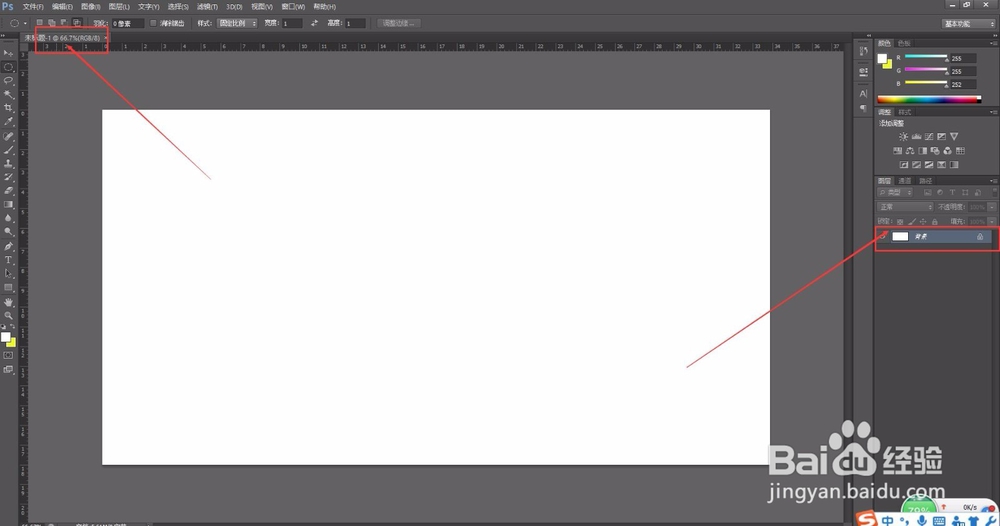Select the Crop tool
This screenshot has height=526, width=1000.
coord(8,108)
